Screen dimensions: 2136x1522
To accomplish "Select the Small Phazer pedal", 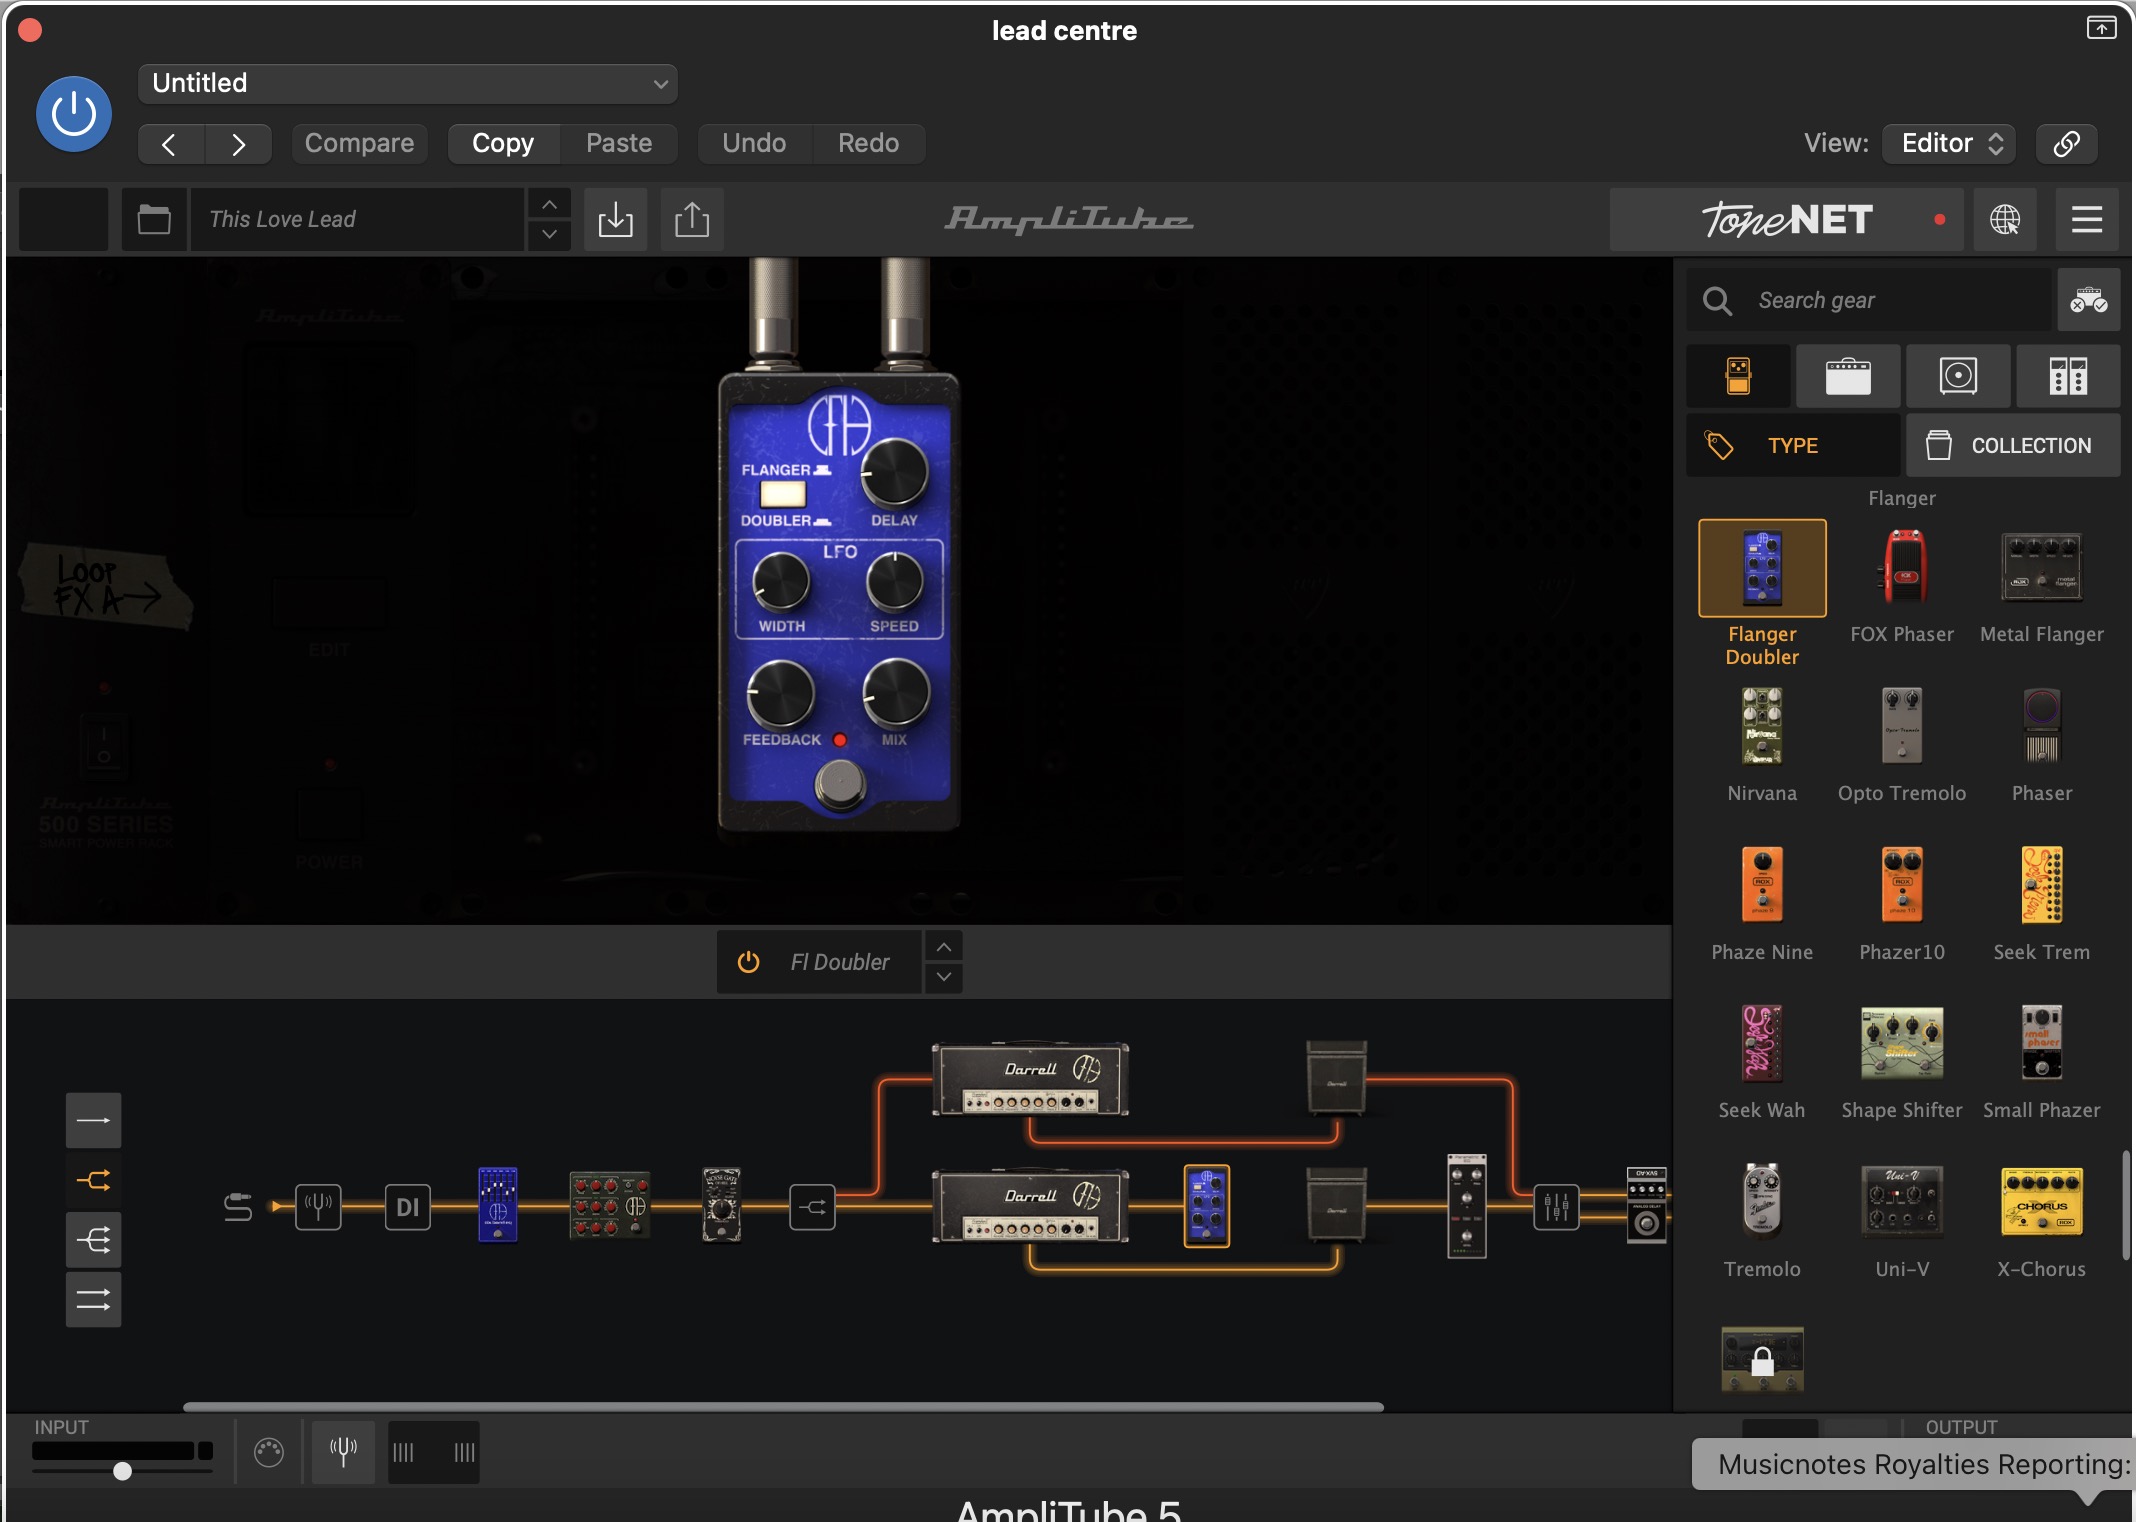I will pos(2041,1043).
